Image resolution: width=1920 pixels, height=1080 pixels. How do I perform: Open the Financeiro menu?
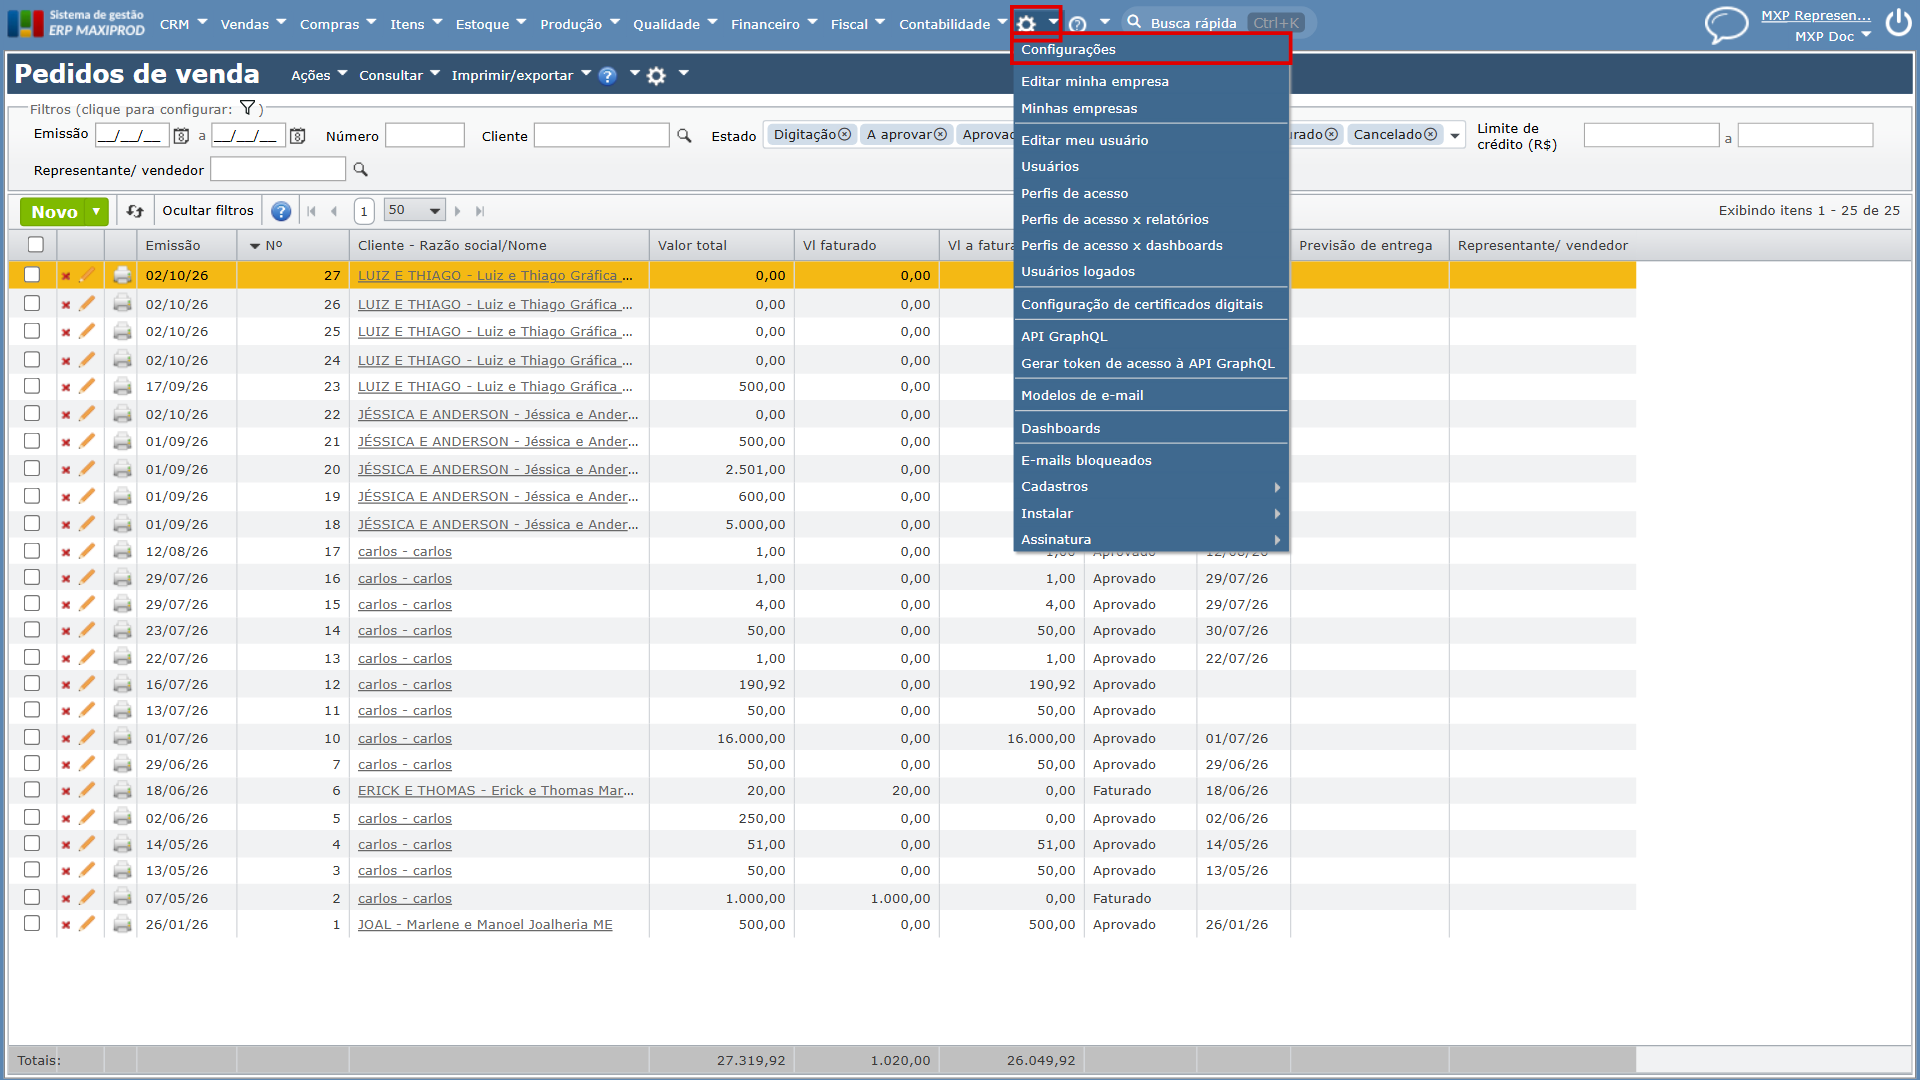point(774,24)
